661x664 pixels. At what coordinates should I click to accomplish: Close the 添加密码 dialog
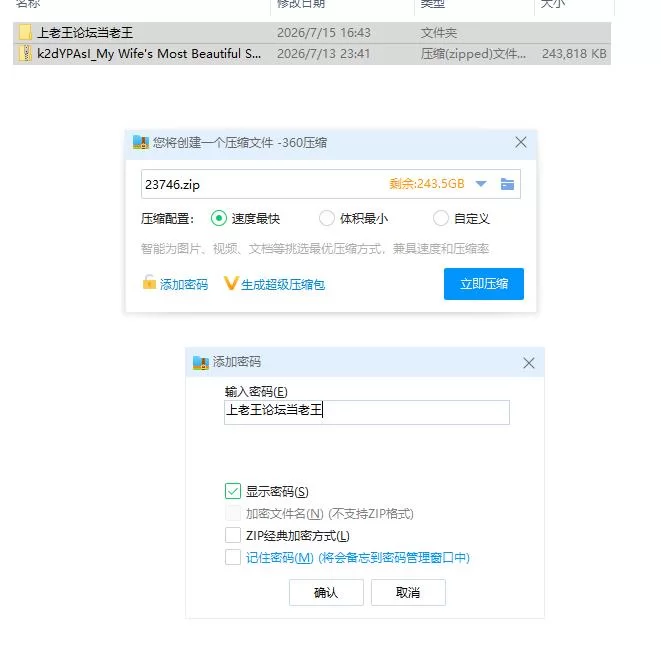[x=528, y=363]
